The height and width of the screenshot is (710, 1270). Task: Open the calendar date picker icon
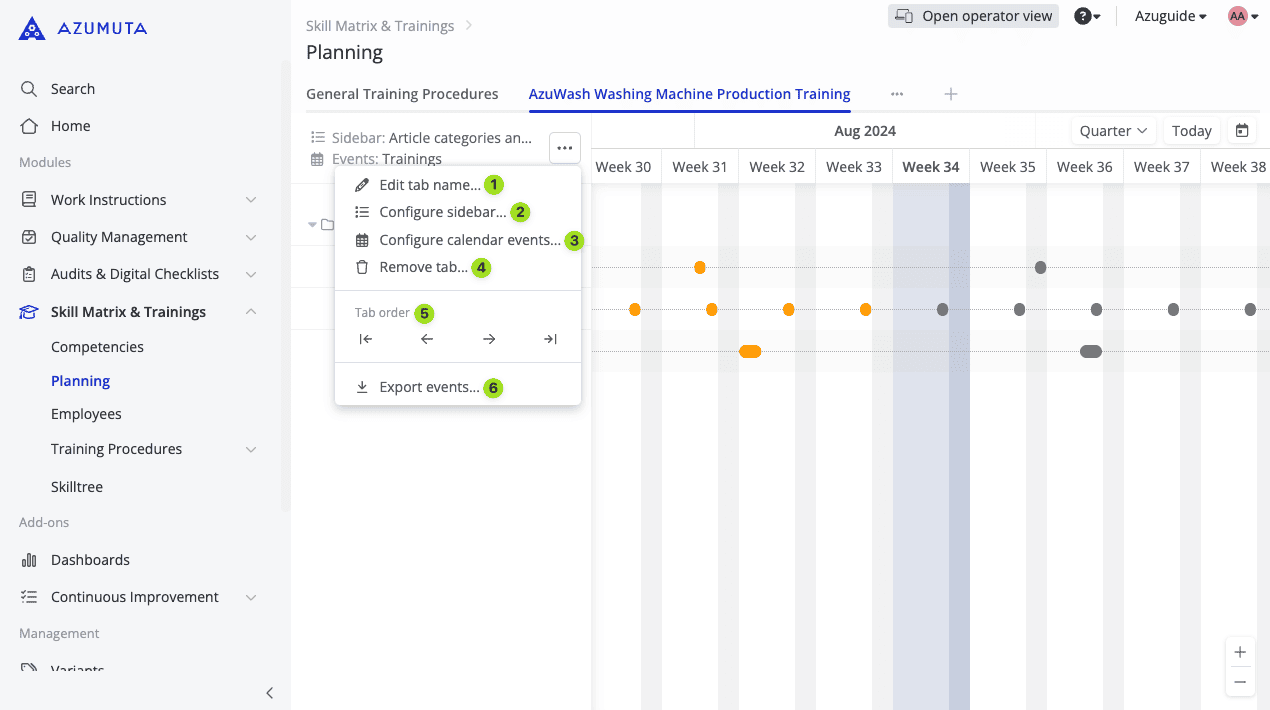(1242, 131)
